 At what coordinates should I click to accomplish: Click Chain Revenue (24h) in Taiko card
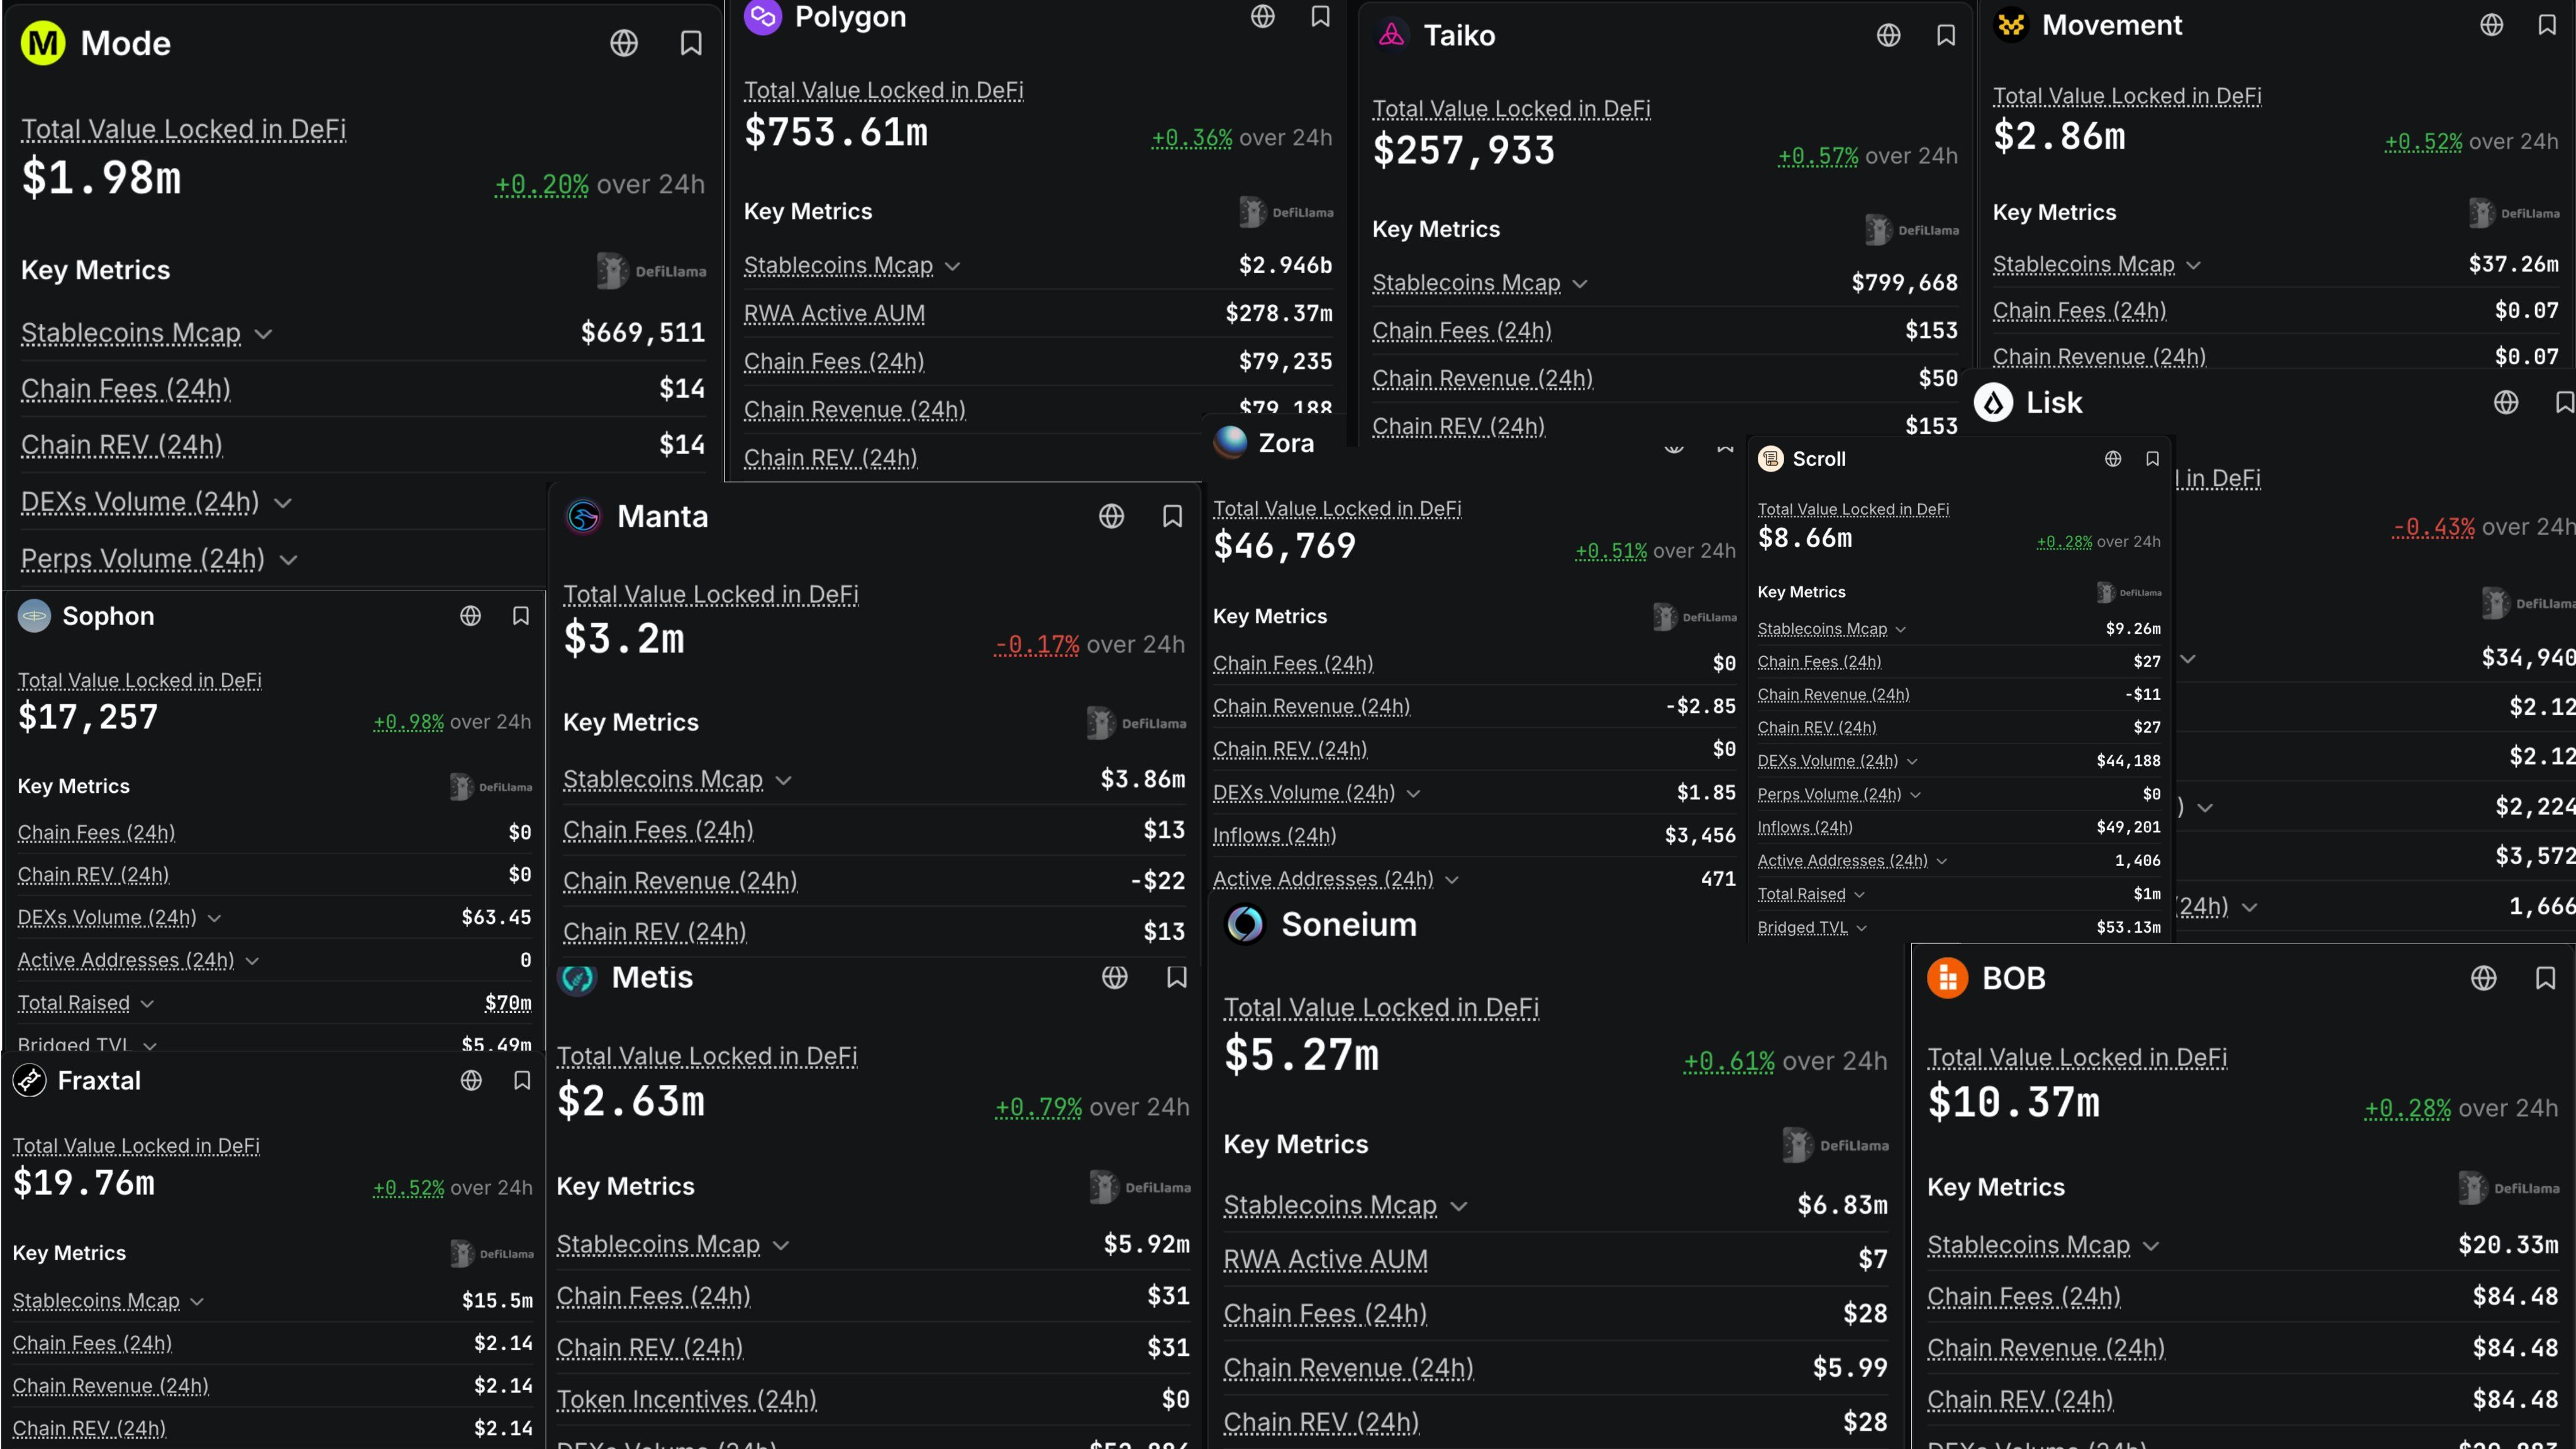(1482, 379)
